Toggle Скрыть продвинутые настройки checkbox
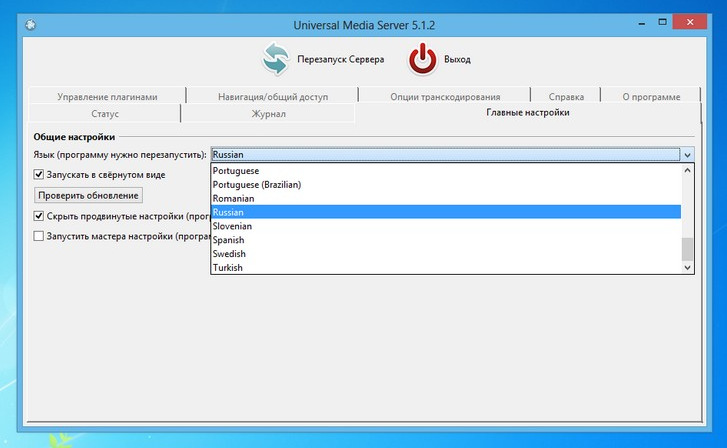727x448 pixels. [38, 216]
